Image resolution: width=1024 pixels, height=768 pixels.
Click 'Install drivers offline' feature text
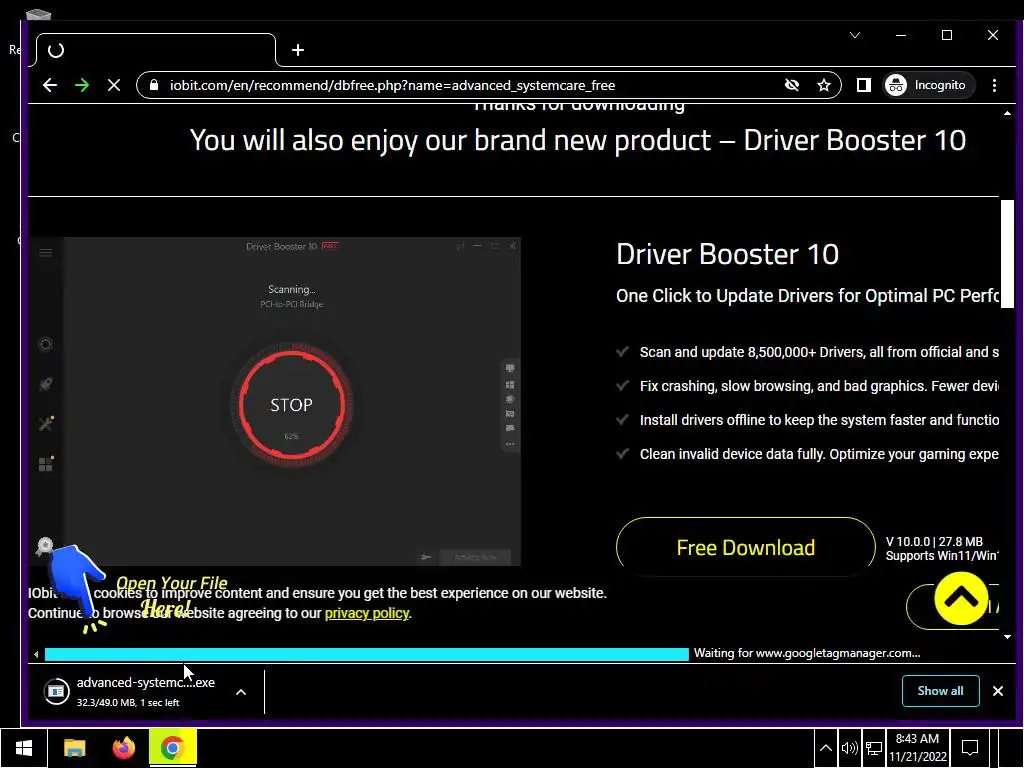tap(819, 420)
